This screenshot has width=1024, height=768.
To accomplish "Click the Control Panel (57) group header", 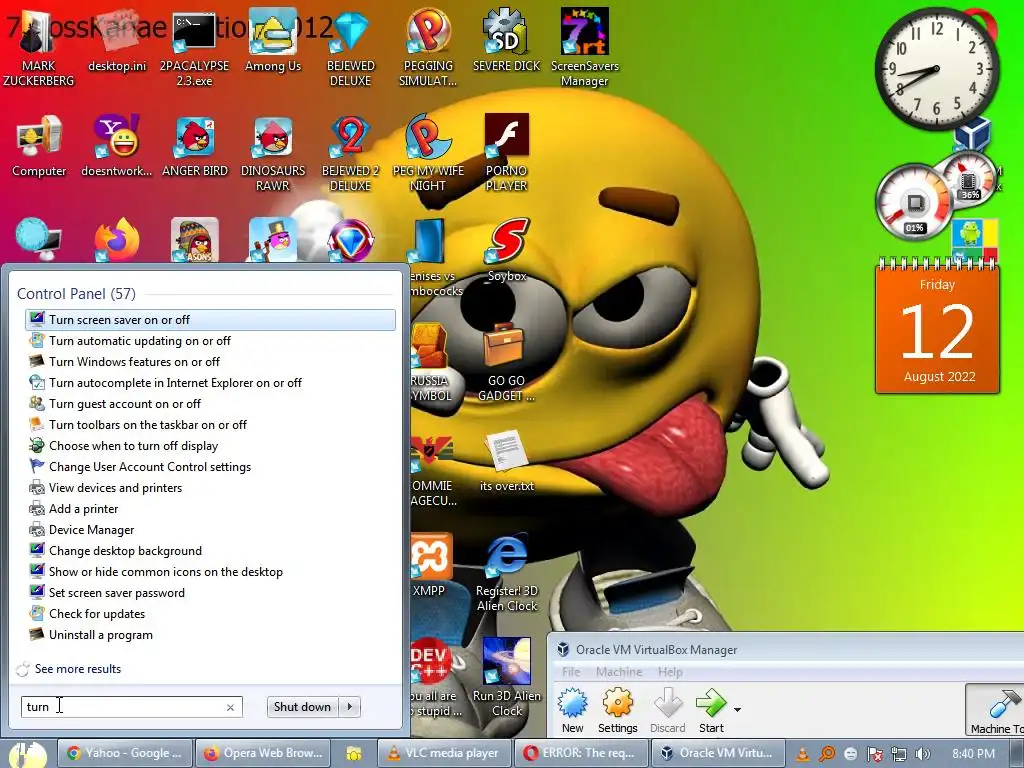I will click(76, 294).
